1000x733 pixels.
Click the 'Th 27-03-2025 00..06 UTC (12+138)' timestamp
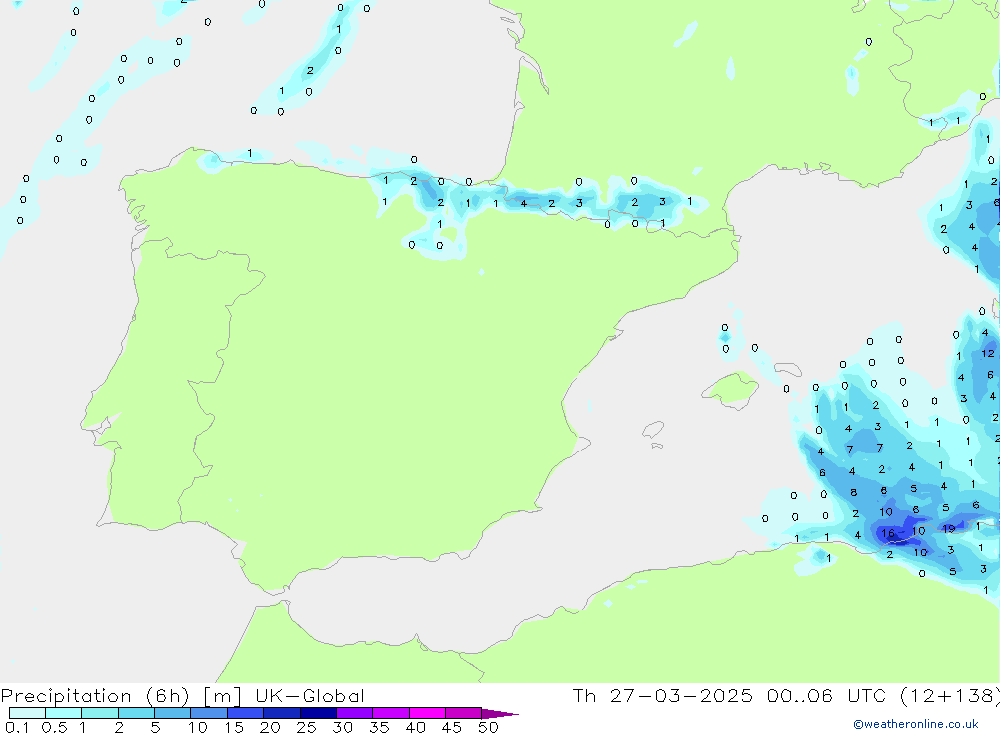point(786,695)
